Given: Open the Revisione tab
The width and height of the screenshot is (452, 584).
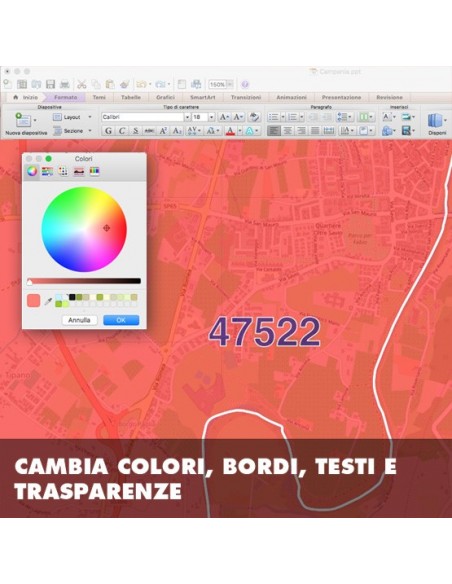Looking at the screenshot, I should (x=389, y=97).
